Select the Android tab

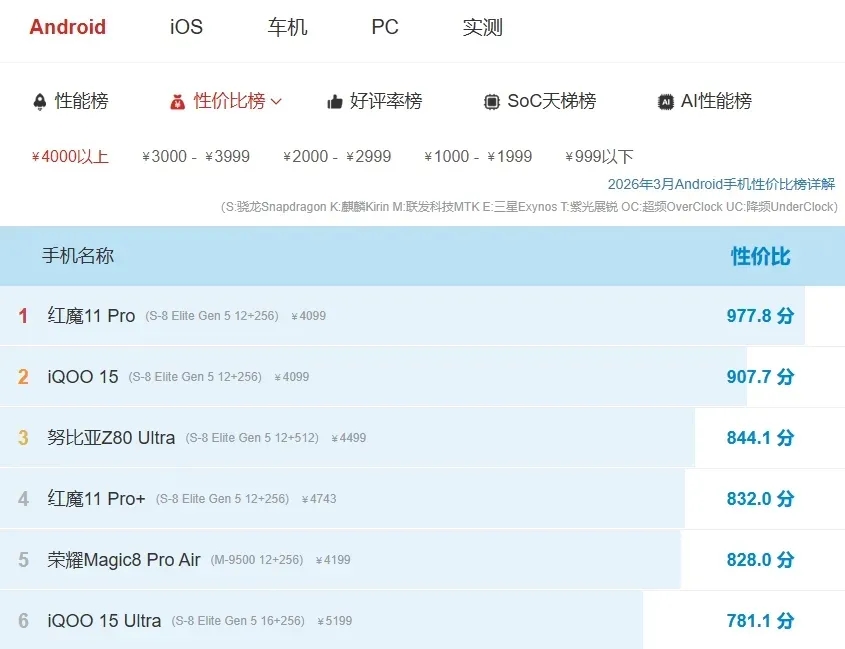tap(67, 27)
